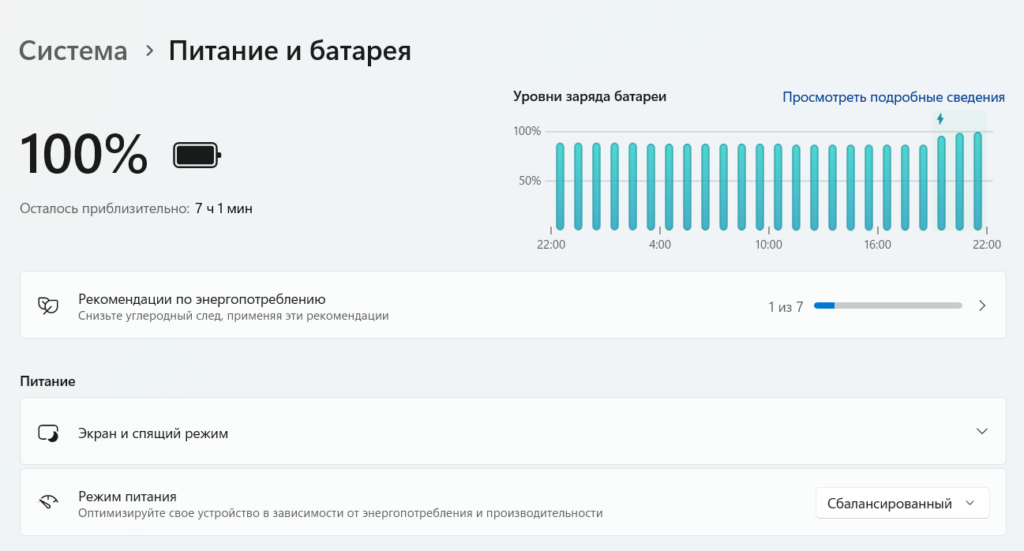The width and height of the screenshot is (1024, 551).
Task: Click the breadcrumb arrow after Система
Action: [149, 51]
